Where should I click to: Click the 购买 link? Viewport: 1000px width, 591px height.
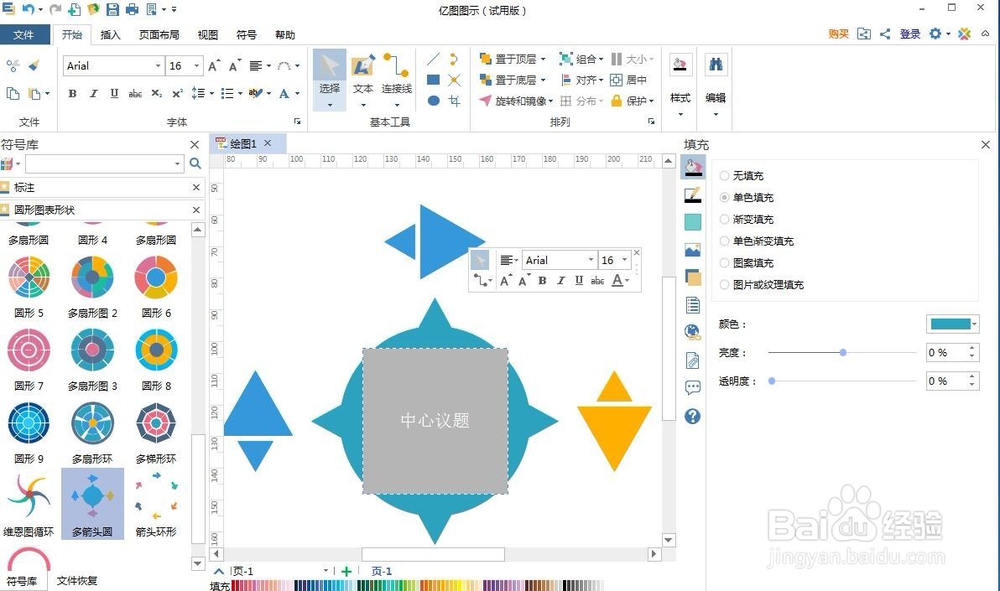839,34
